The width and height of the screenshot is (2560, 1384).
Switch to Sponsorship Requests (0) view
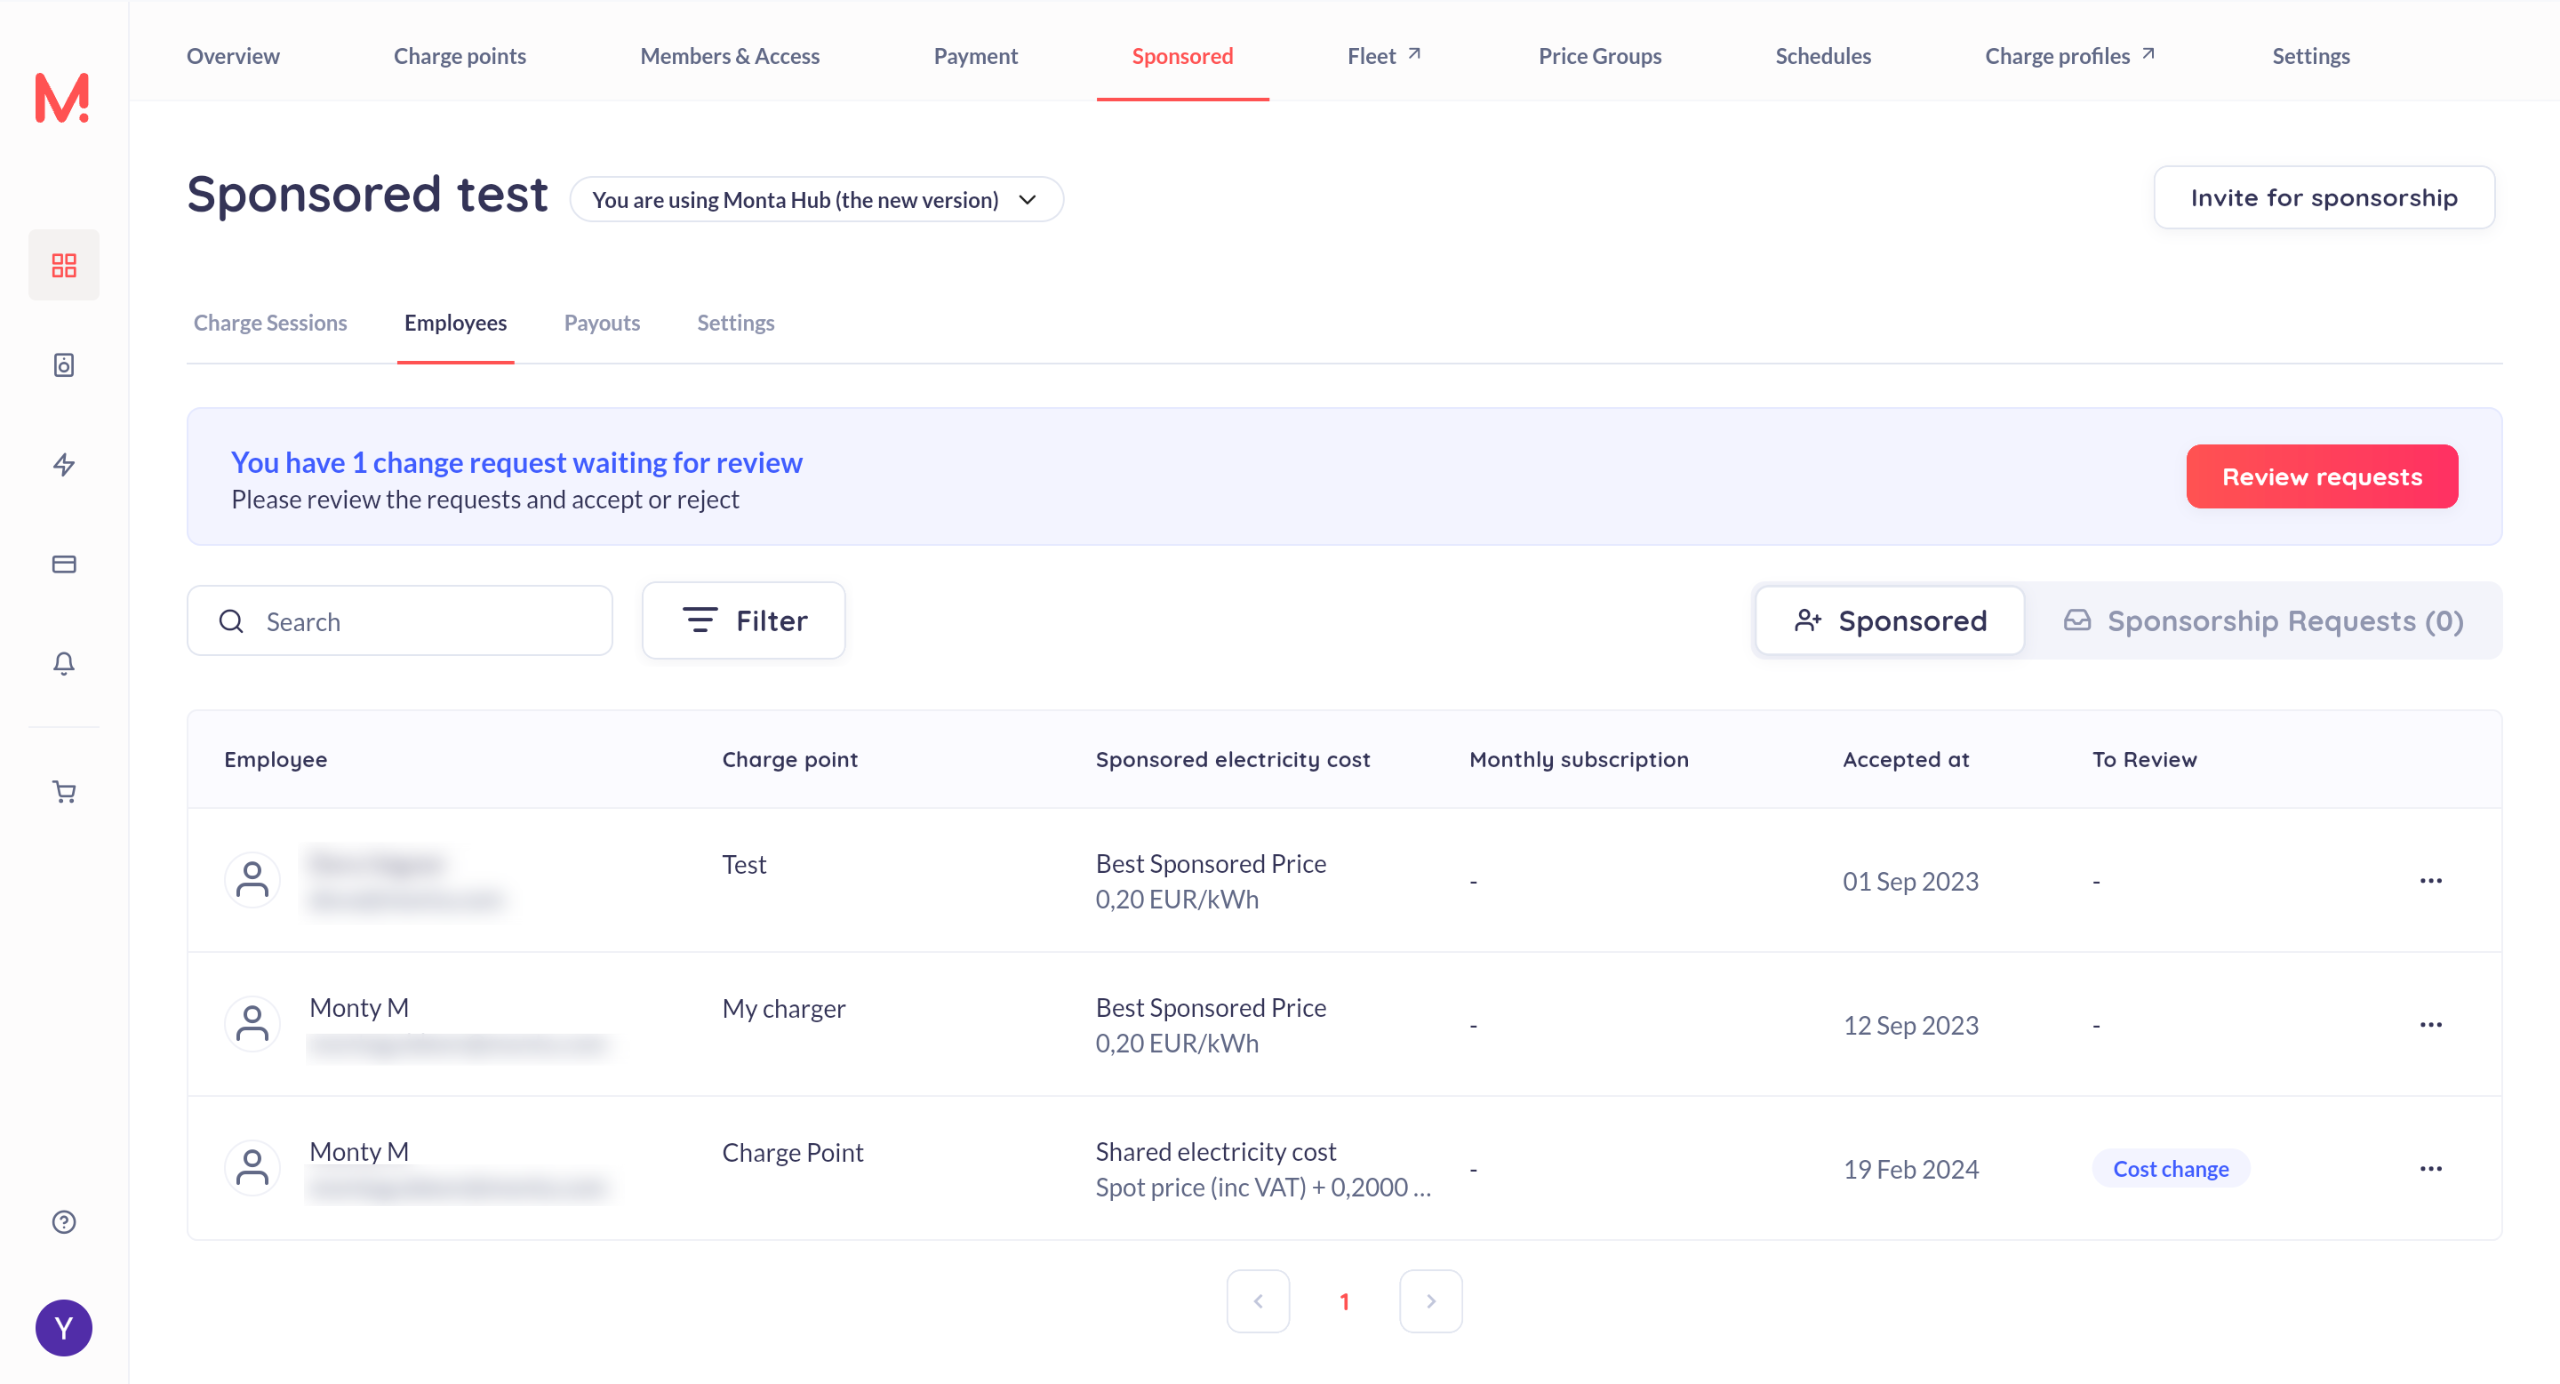point(2263,621)
